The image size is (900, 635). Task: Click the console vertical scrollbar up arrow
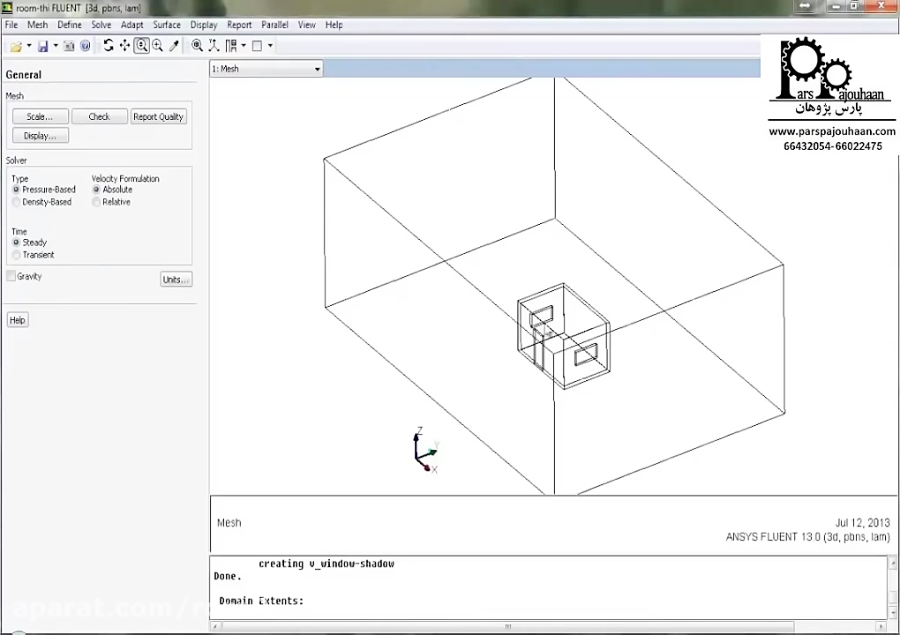893,563
